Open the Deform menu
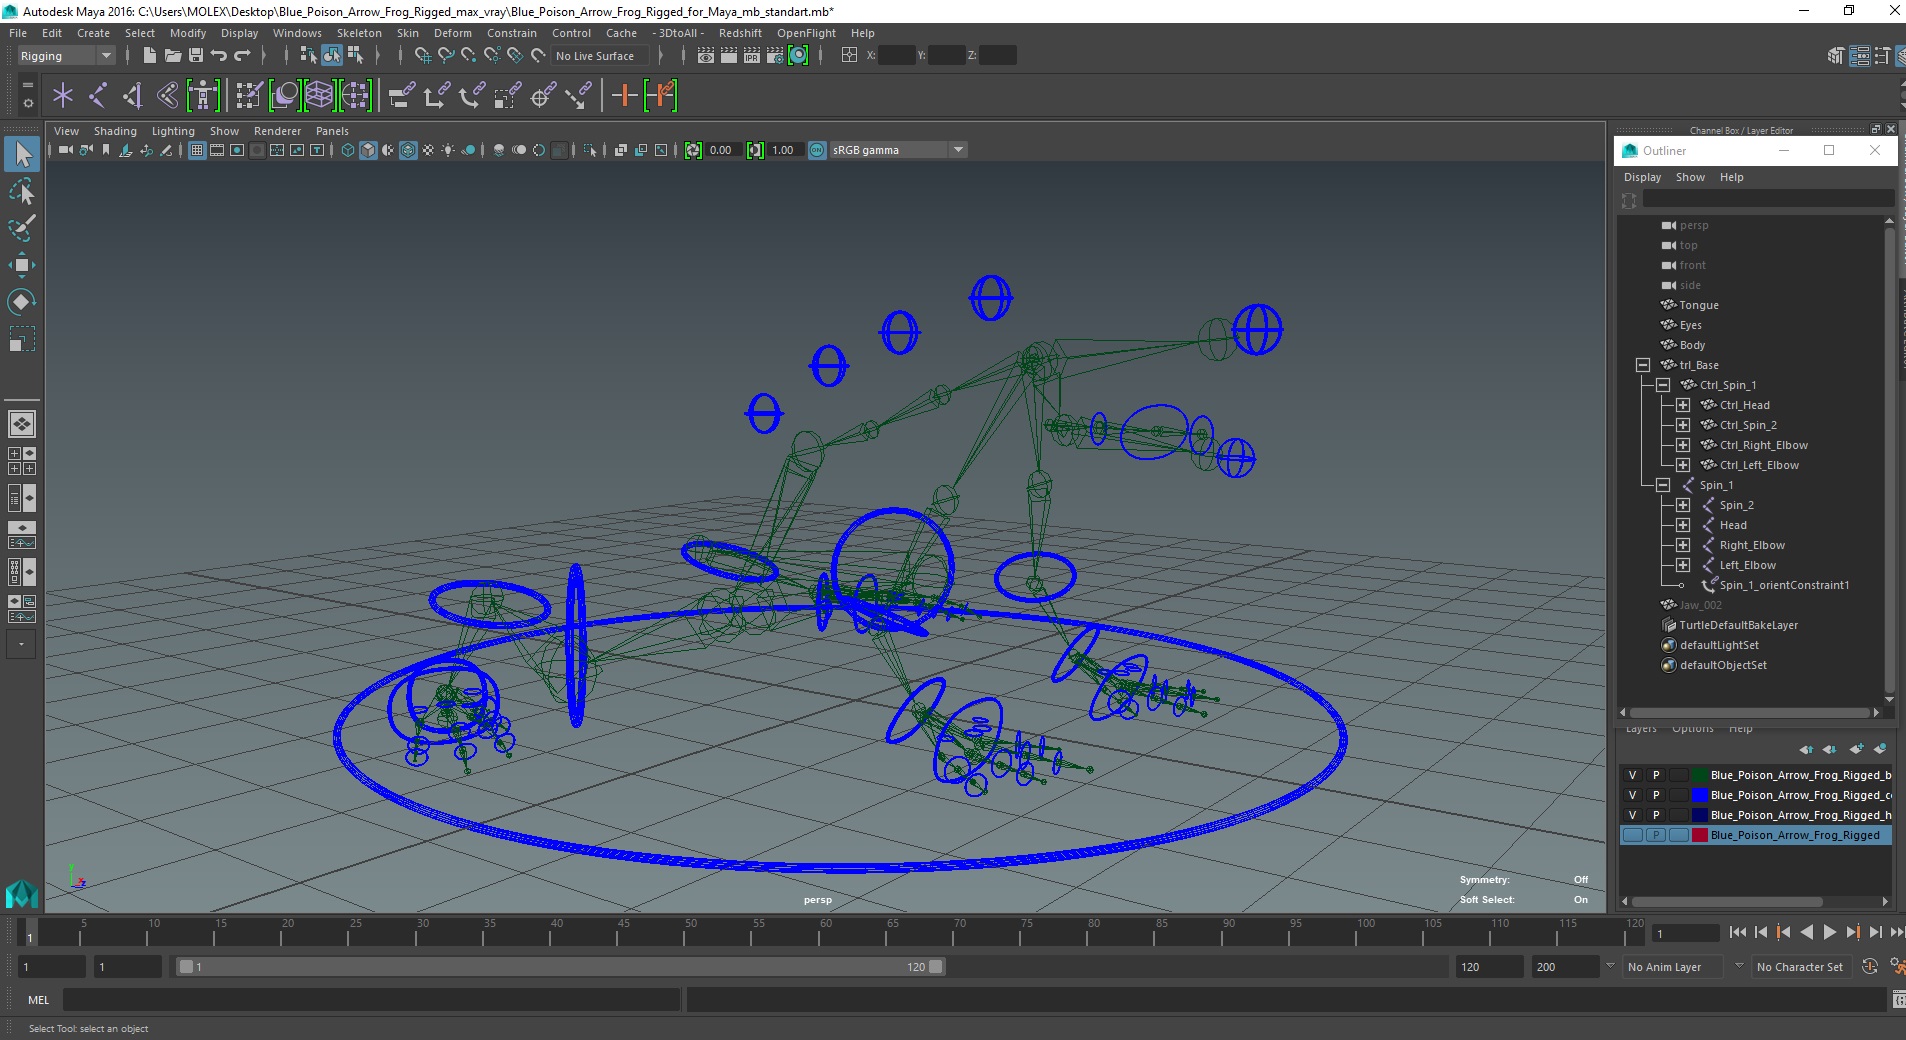This screenshot has width=1906, height=1040. [x=452, y=33]
